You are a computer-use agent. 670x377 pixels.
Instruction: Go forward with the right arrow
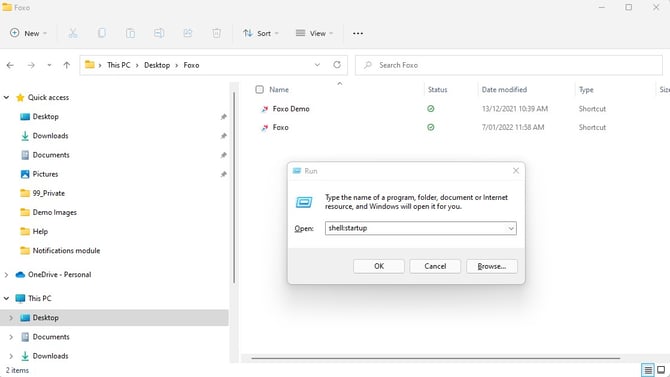tap(31, 65)
